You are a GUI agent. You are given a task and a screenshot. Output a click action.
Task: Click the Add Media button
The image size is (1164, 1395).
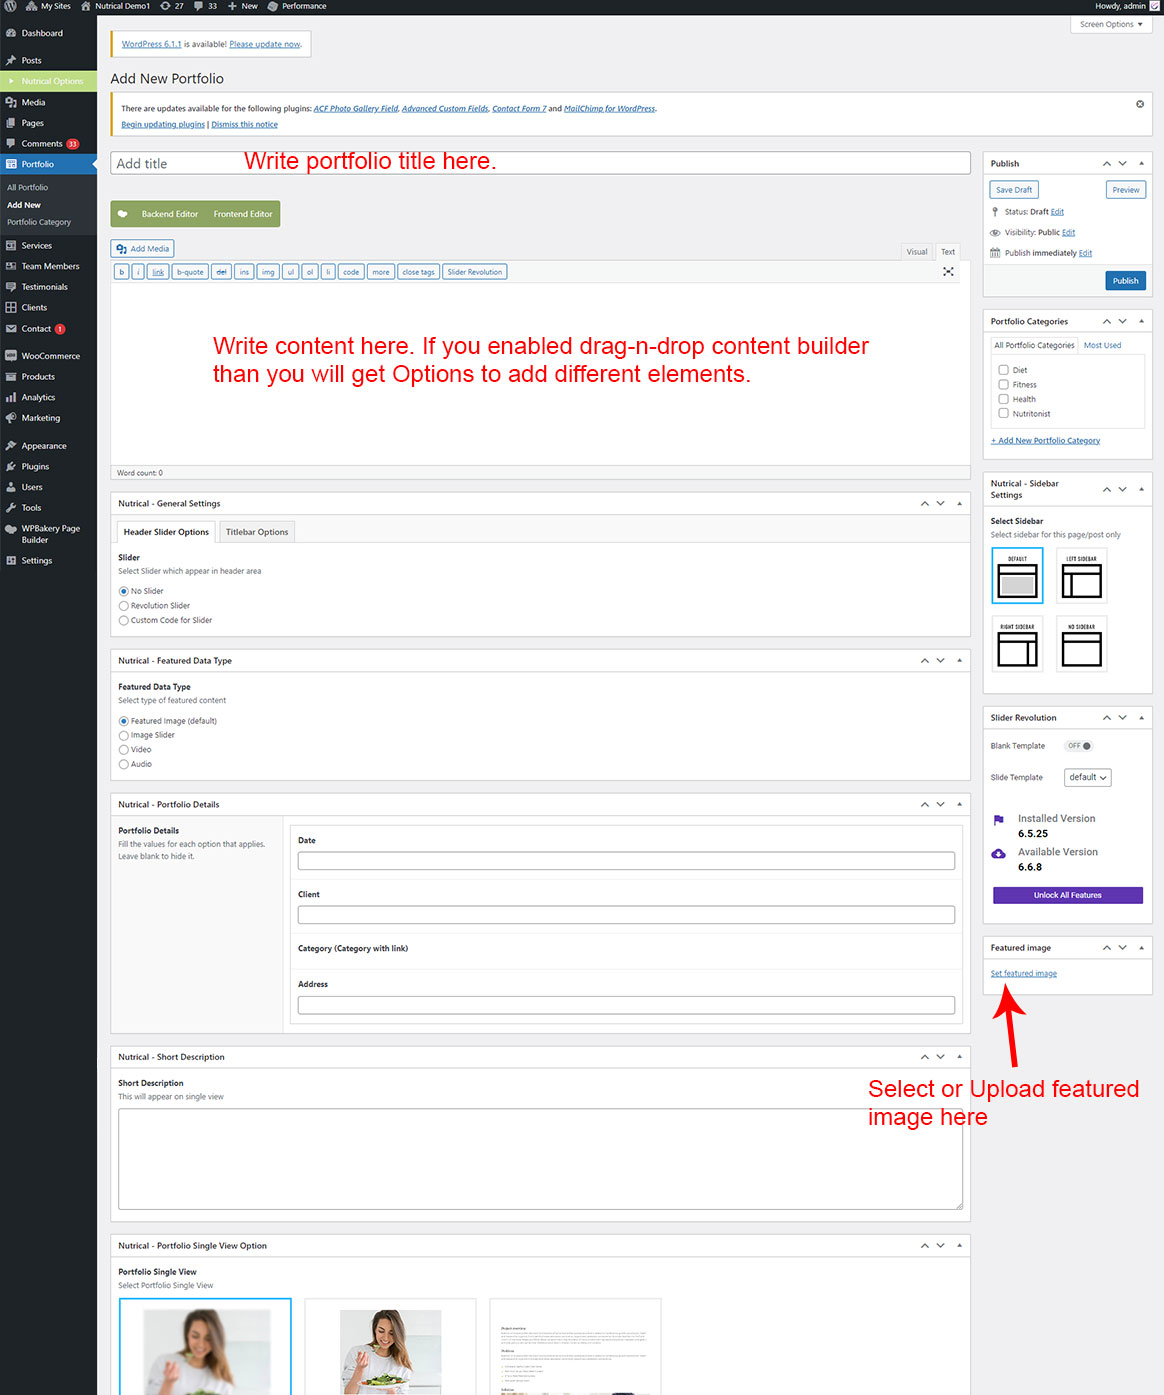(142, 249)
